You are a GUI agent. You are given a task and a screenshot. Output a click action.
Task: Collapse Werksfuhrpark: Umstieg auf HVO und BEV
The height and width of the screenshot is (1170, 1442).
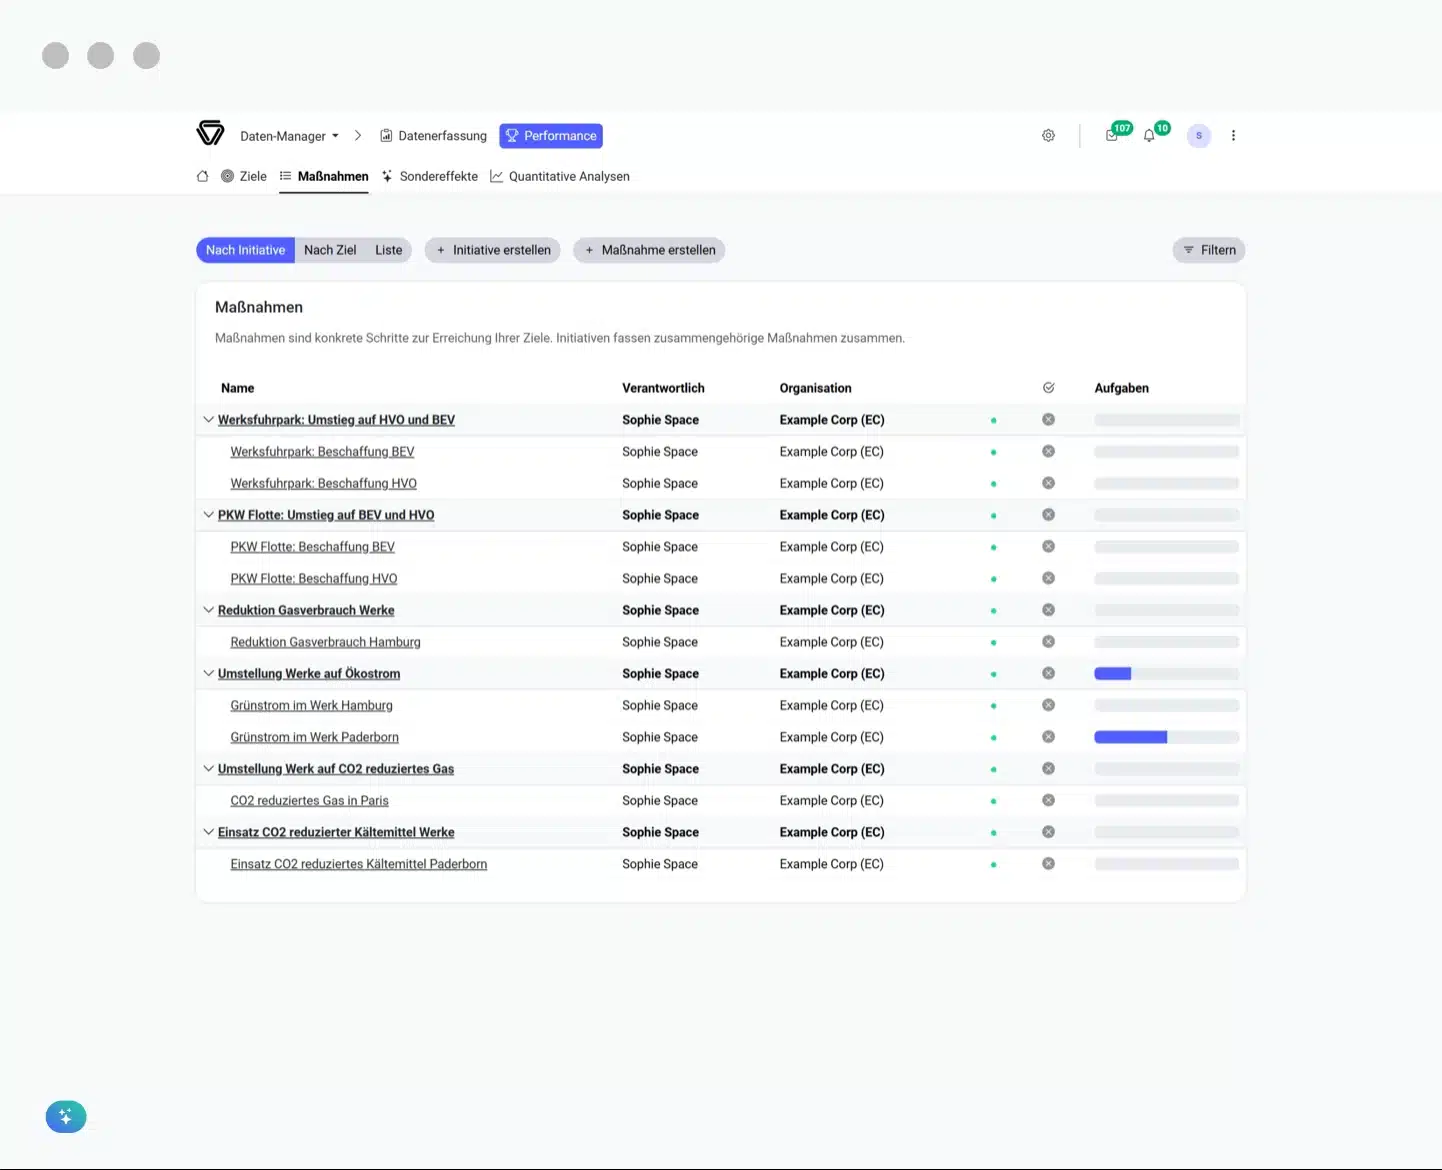click(208, 420)
